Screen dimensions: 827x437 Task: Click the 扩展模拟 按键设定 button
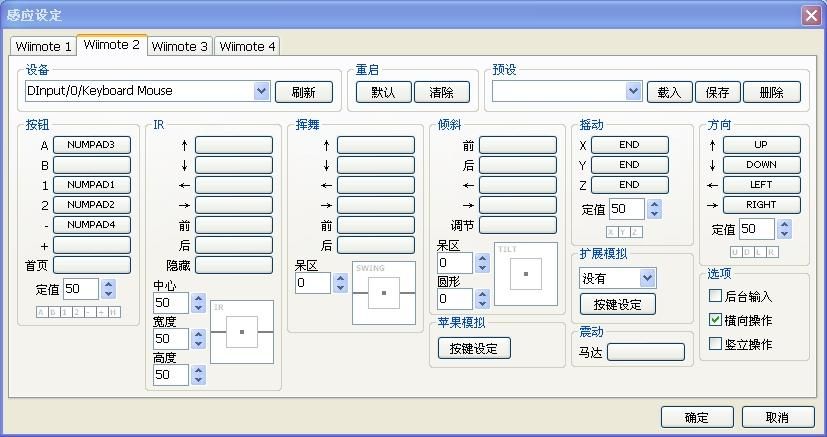click(x=618, y=304)
